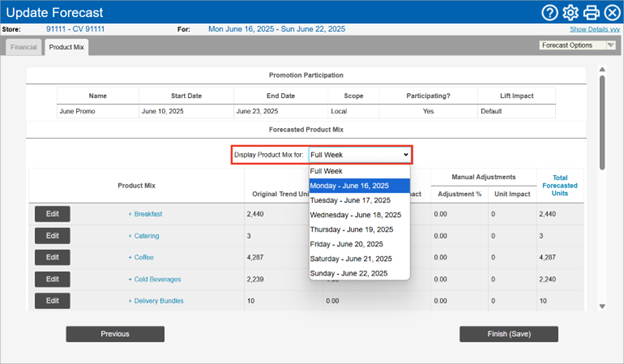Close the Update Forecast window

click(612, 13)
